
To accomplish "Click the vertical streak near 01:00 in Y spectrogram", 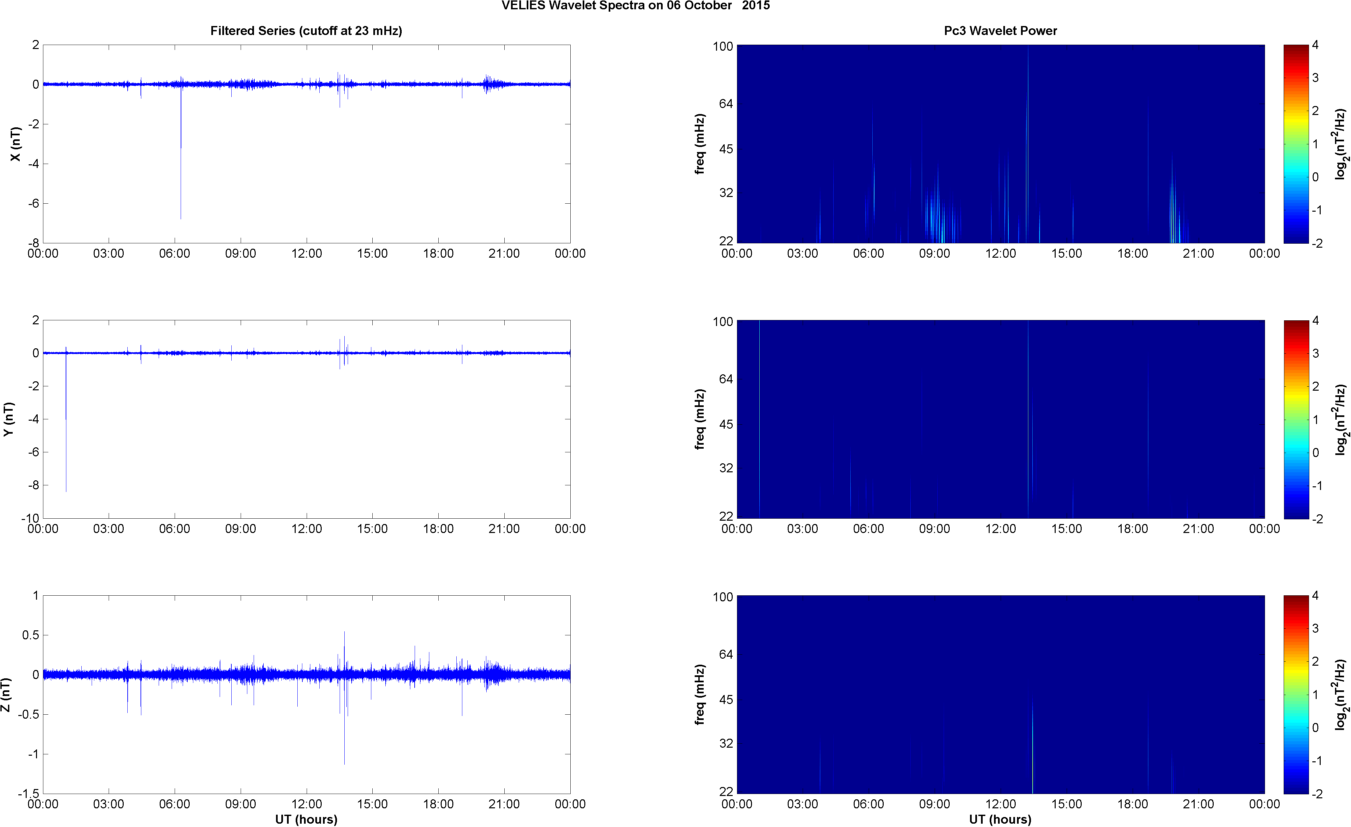I will tap(759, 419).
